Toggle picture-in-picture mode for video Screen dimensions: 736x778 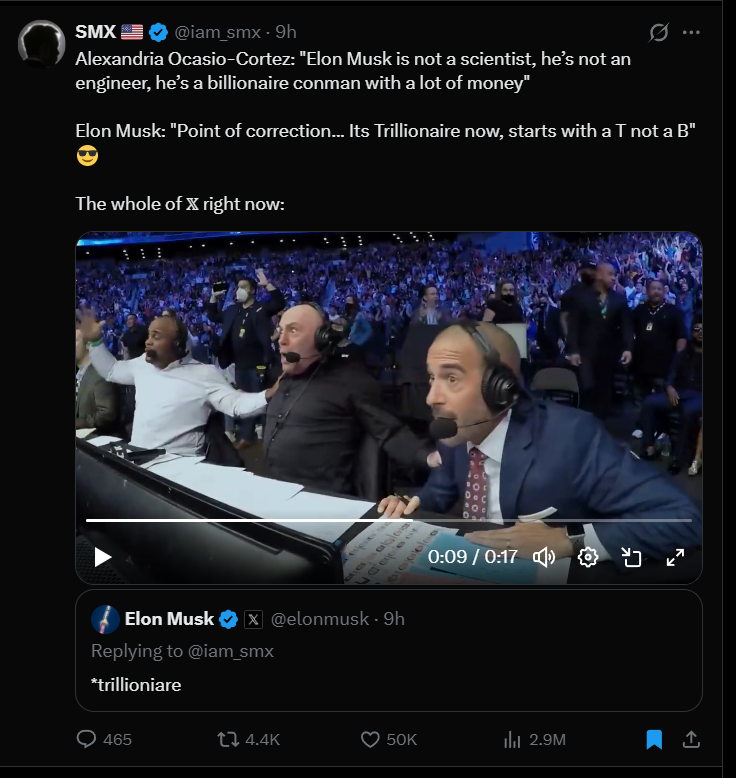[632, 557]
